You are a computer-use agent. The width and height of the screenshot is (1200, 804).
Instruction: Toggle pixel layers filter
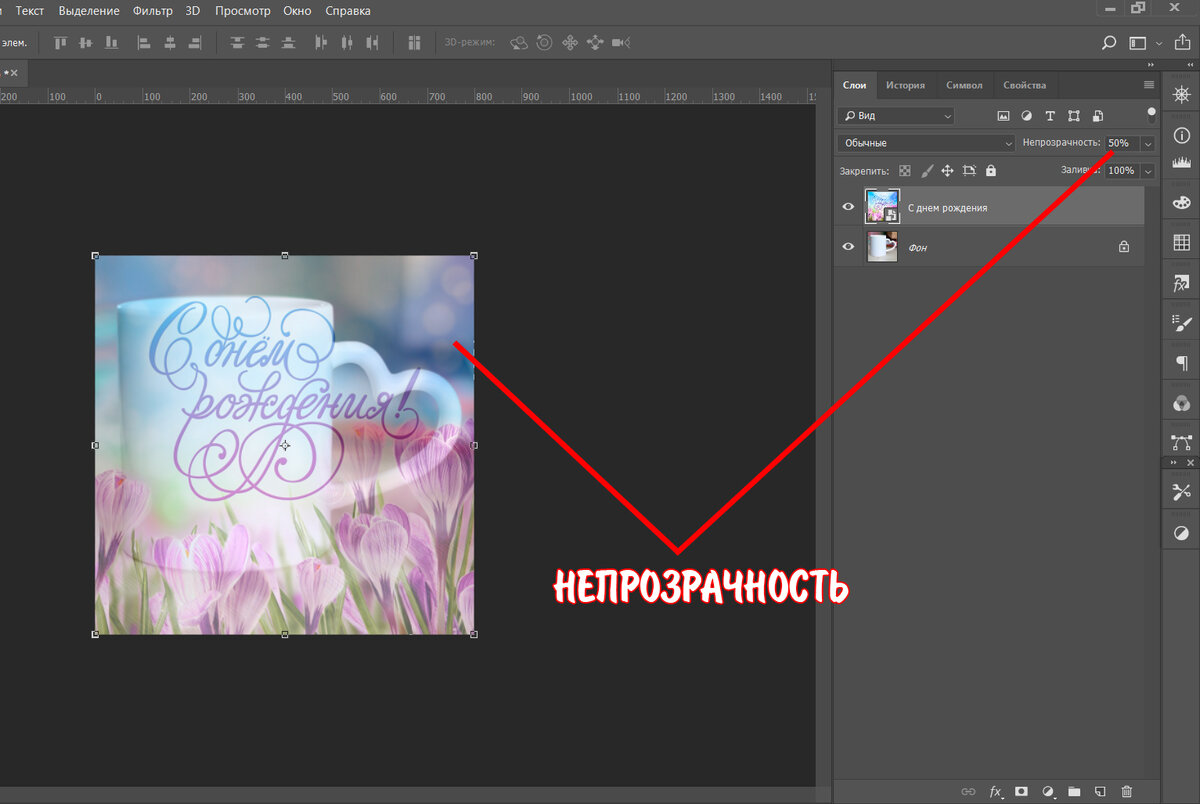coord(1002,116)
